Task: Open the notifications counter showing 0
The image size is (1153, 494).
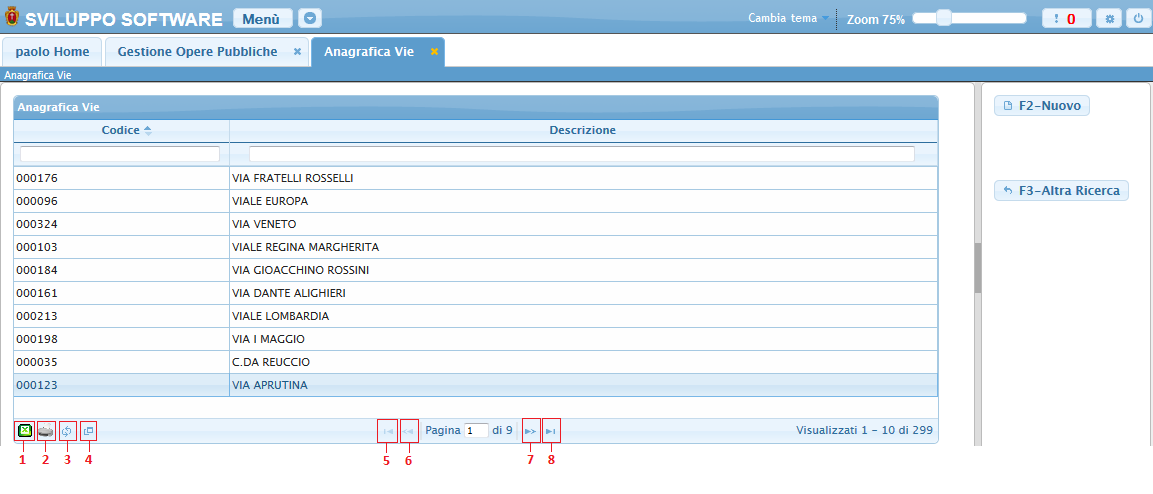Action: coord(1066,19)
